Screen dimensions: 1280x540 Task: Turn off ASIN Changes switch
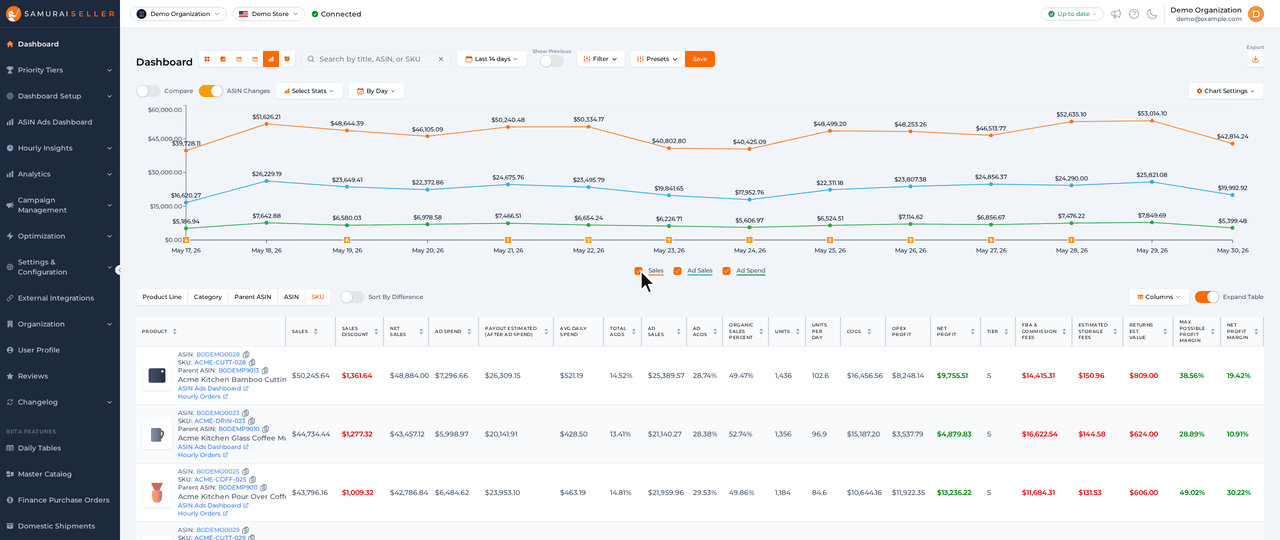pyautogui.click(x=210, y=91)
